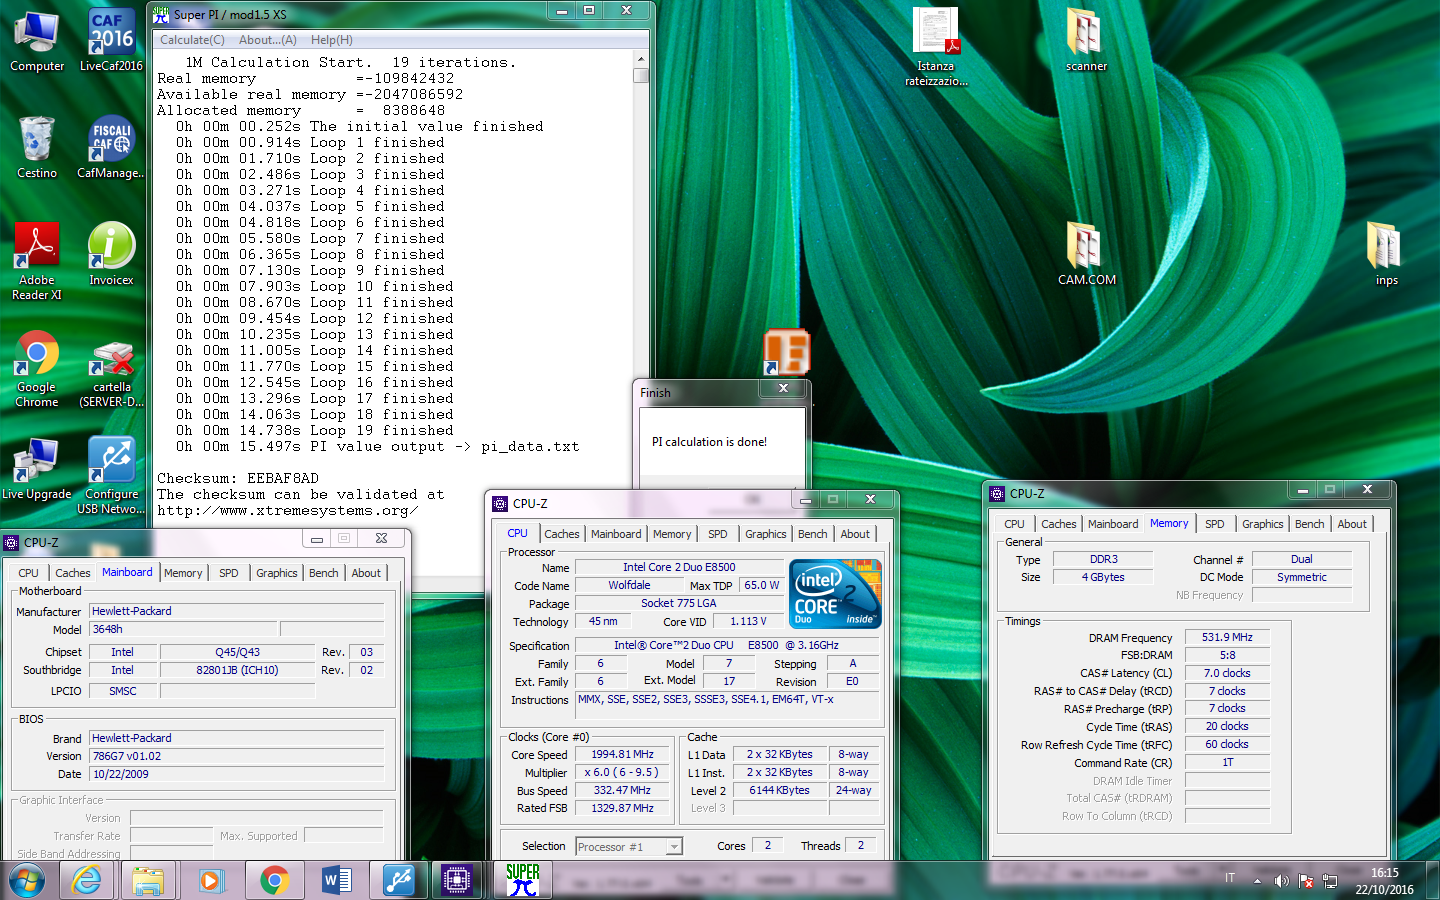The width and height of the screenshot is (1440, 900).
Task: Open the LiveCaf2016 desktop shortcut
Action: 111,42
